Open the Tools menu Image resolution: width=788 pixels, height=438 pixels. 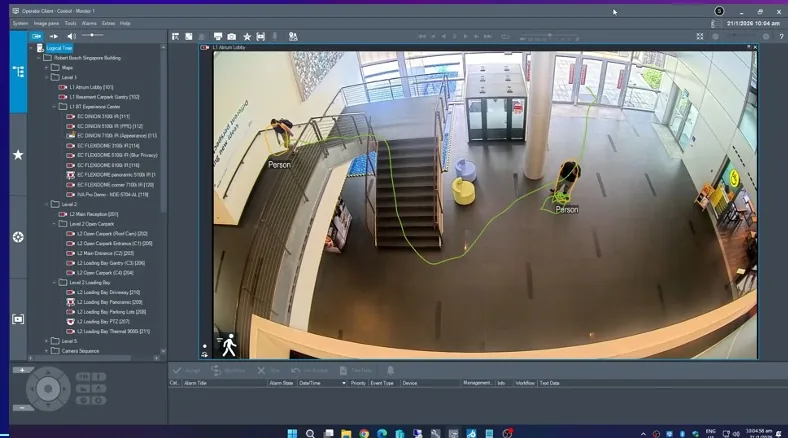coord(70,23)
